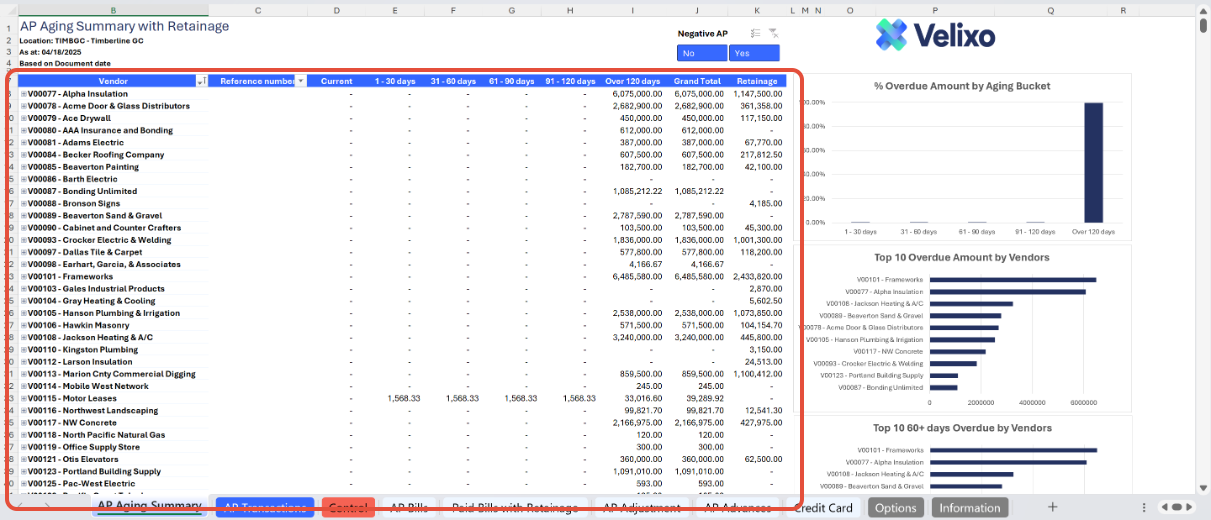Click the '% Overdue Amount by Aging Bucket' chart title
This screenshot has height=520, width=1211.
pyautogui.click(x=962, y=86)
